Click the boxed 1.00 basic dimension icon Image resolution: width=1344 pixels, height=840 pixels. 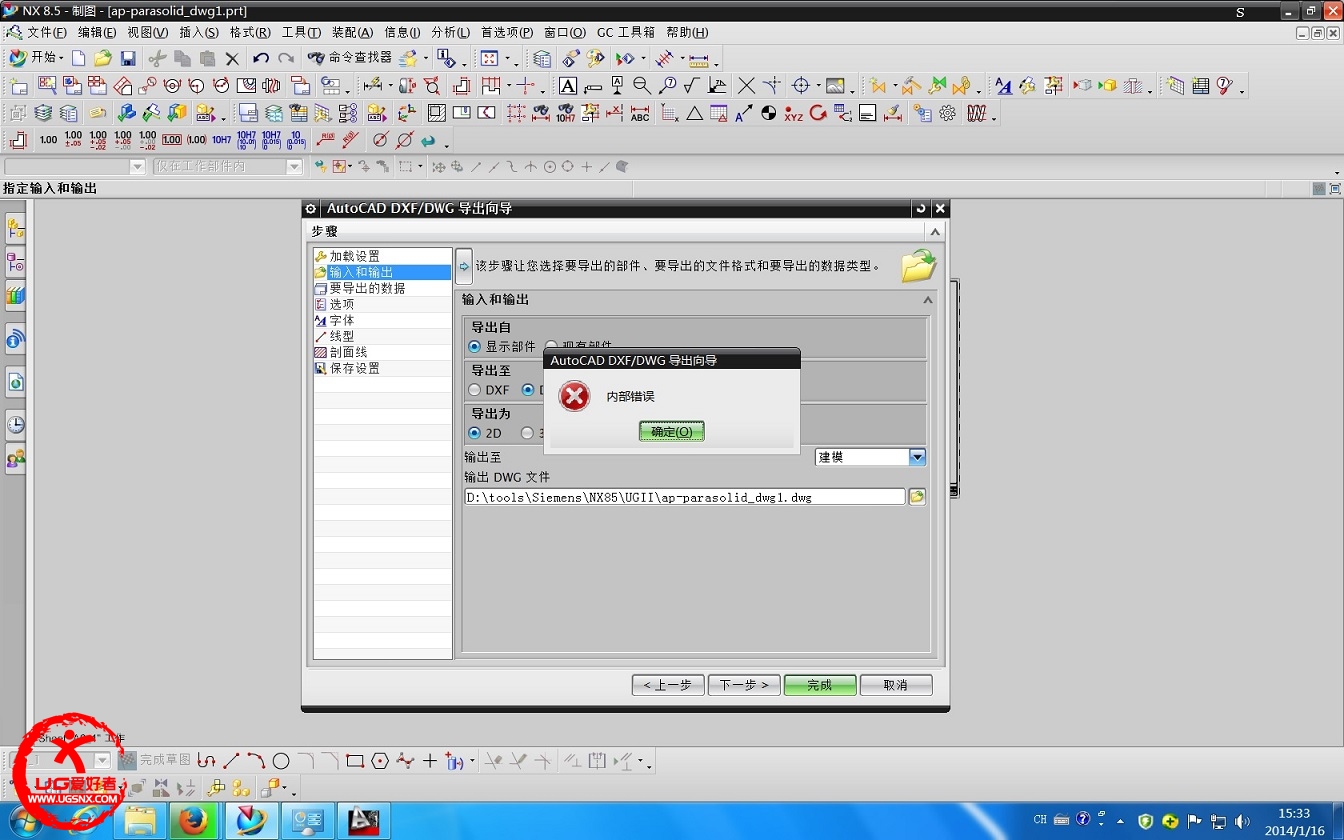(172, 140)
